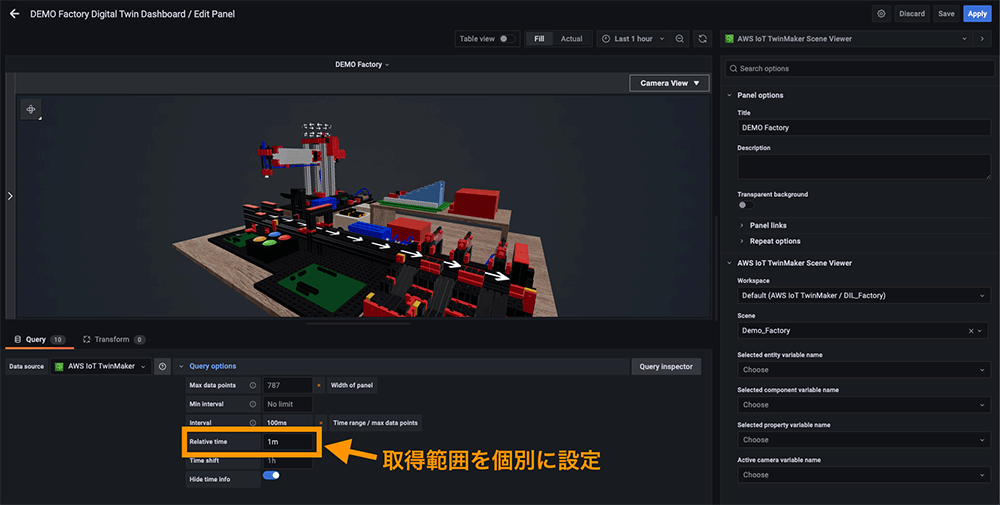Open the Scene dropdown
This screenshot has height=505, width=1000.
click(x=864, y=331)
